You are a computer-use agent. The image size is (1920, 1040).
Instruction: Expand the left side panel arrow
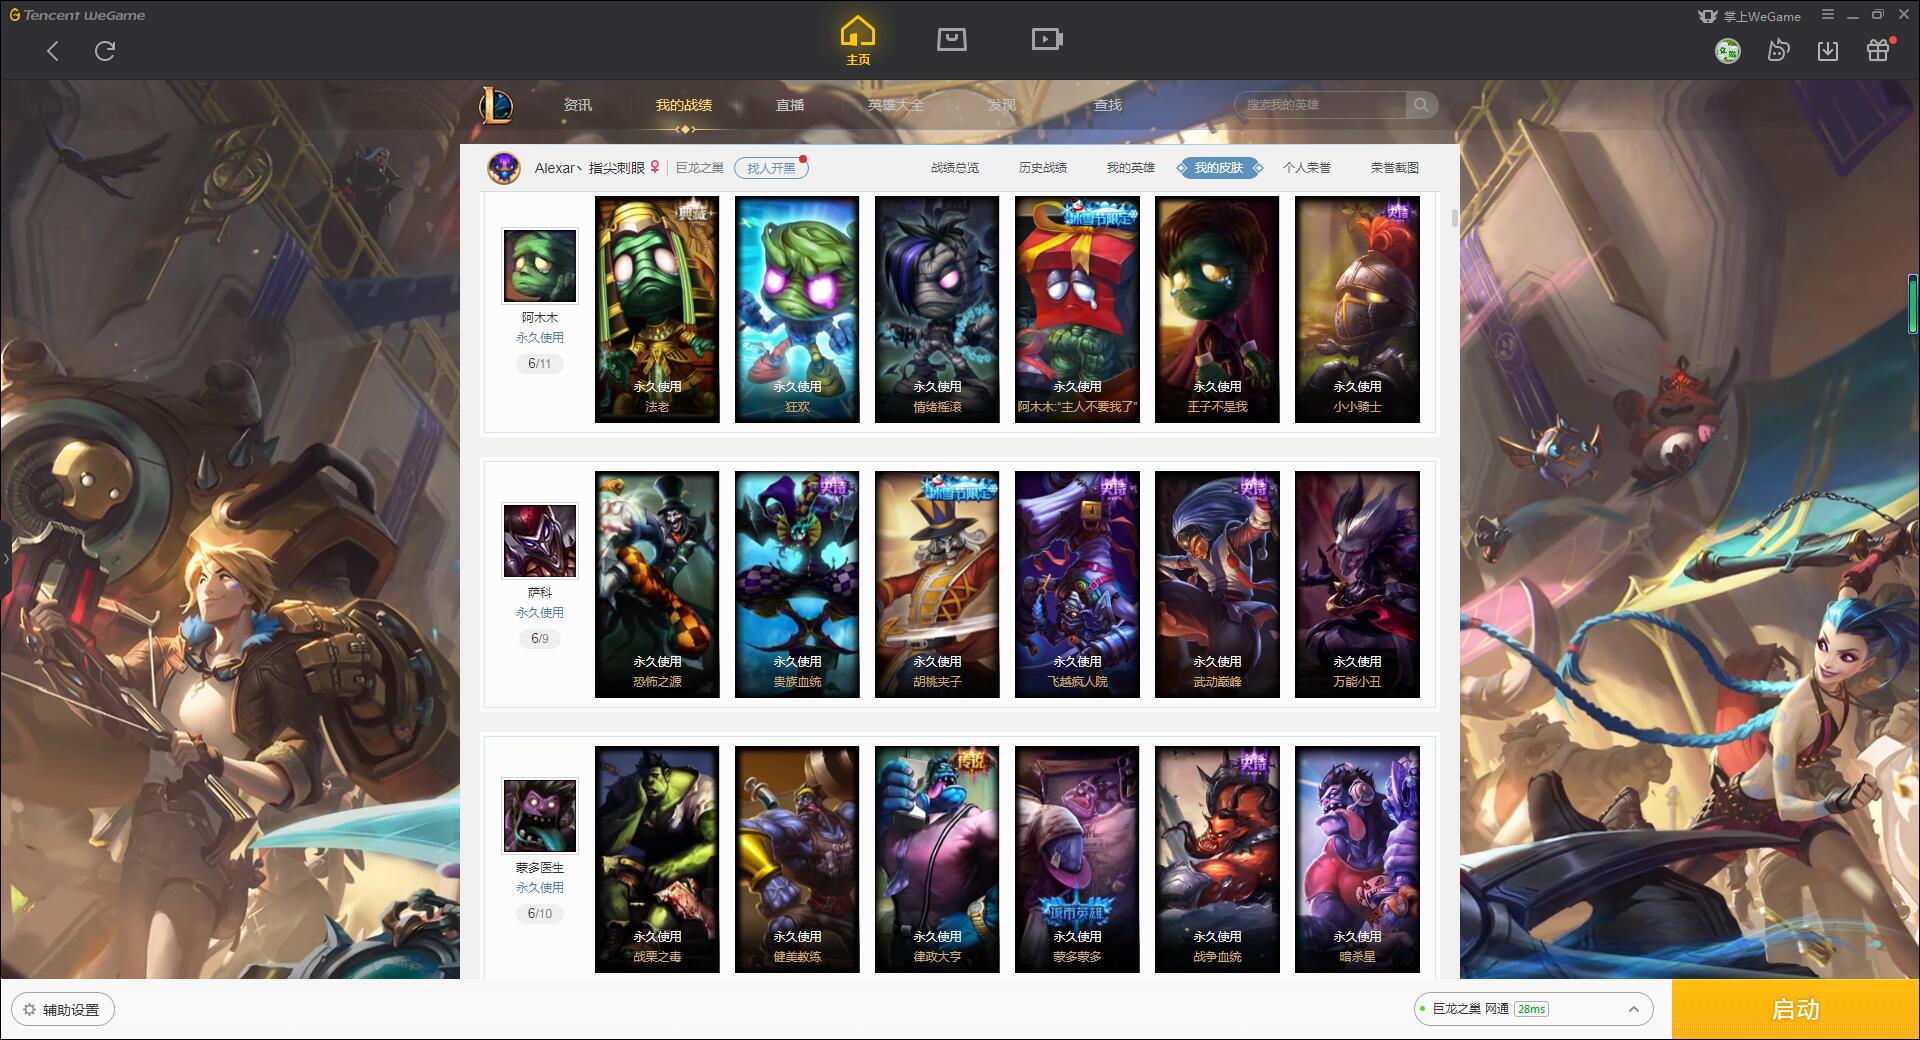point(5,558)
